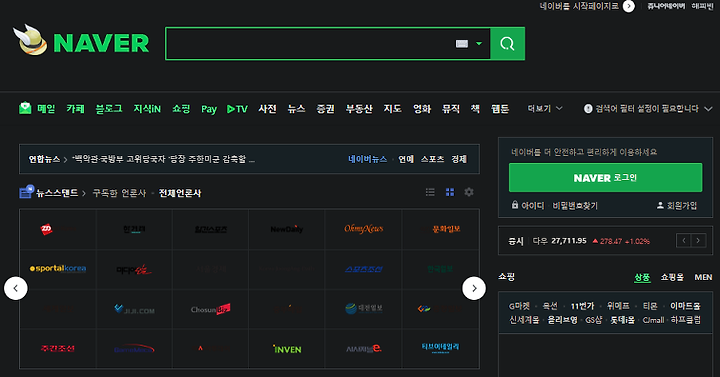The height and width of the screenshot is (377, 720).
Task: Open the 11번가 shopping mall link
Action: click(x=582, y=306)
